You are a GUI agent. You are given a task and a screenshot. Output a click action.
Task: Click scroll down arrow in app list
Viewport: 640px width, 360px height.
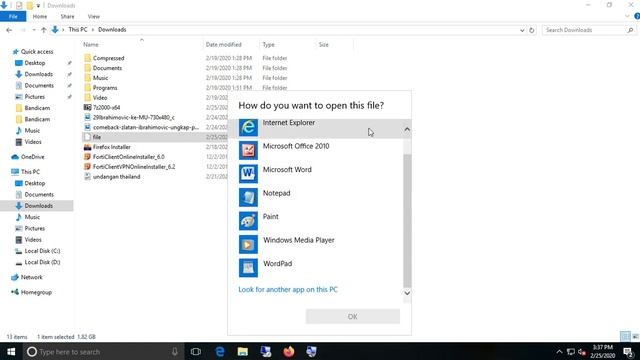407,293
